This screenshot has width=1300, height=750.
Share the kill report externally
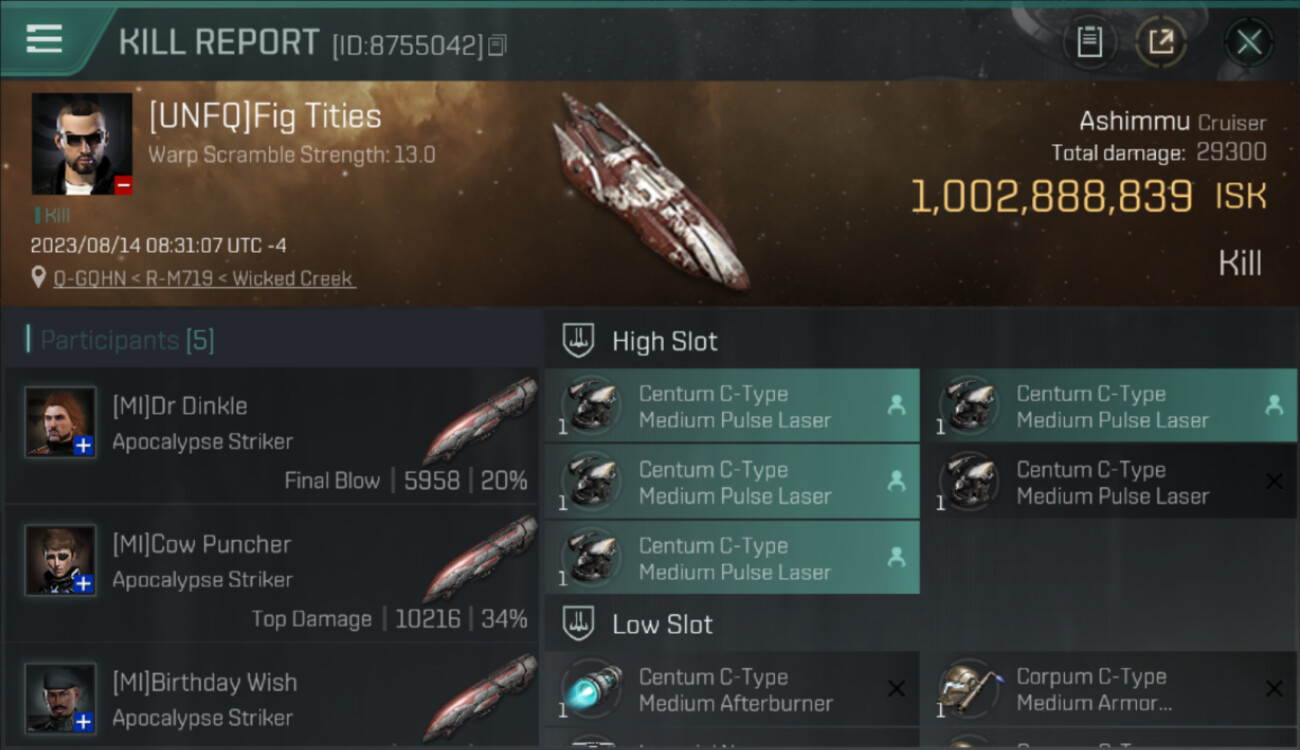pyautogui.click(x=1161, y=42)
